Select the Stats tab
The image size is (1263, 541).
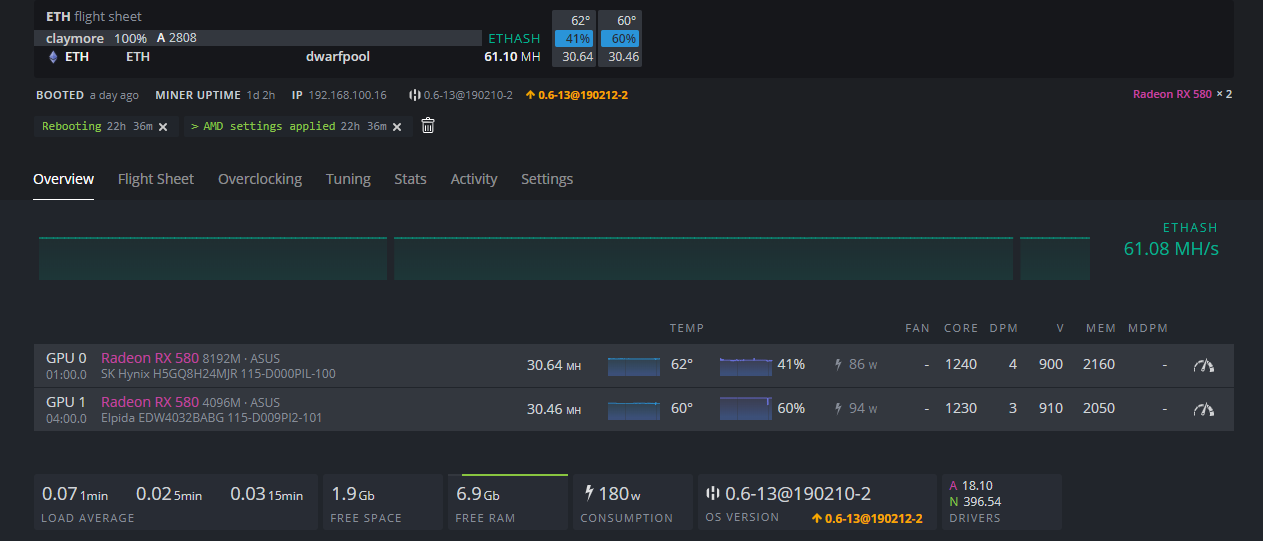click(410, 179)
